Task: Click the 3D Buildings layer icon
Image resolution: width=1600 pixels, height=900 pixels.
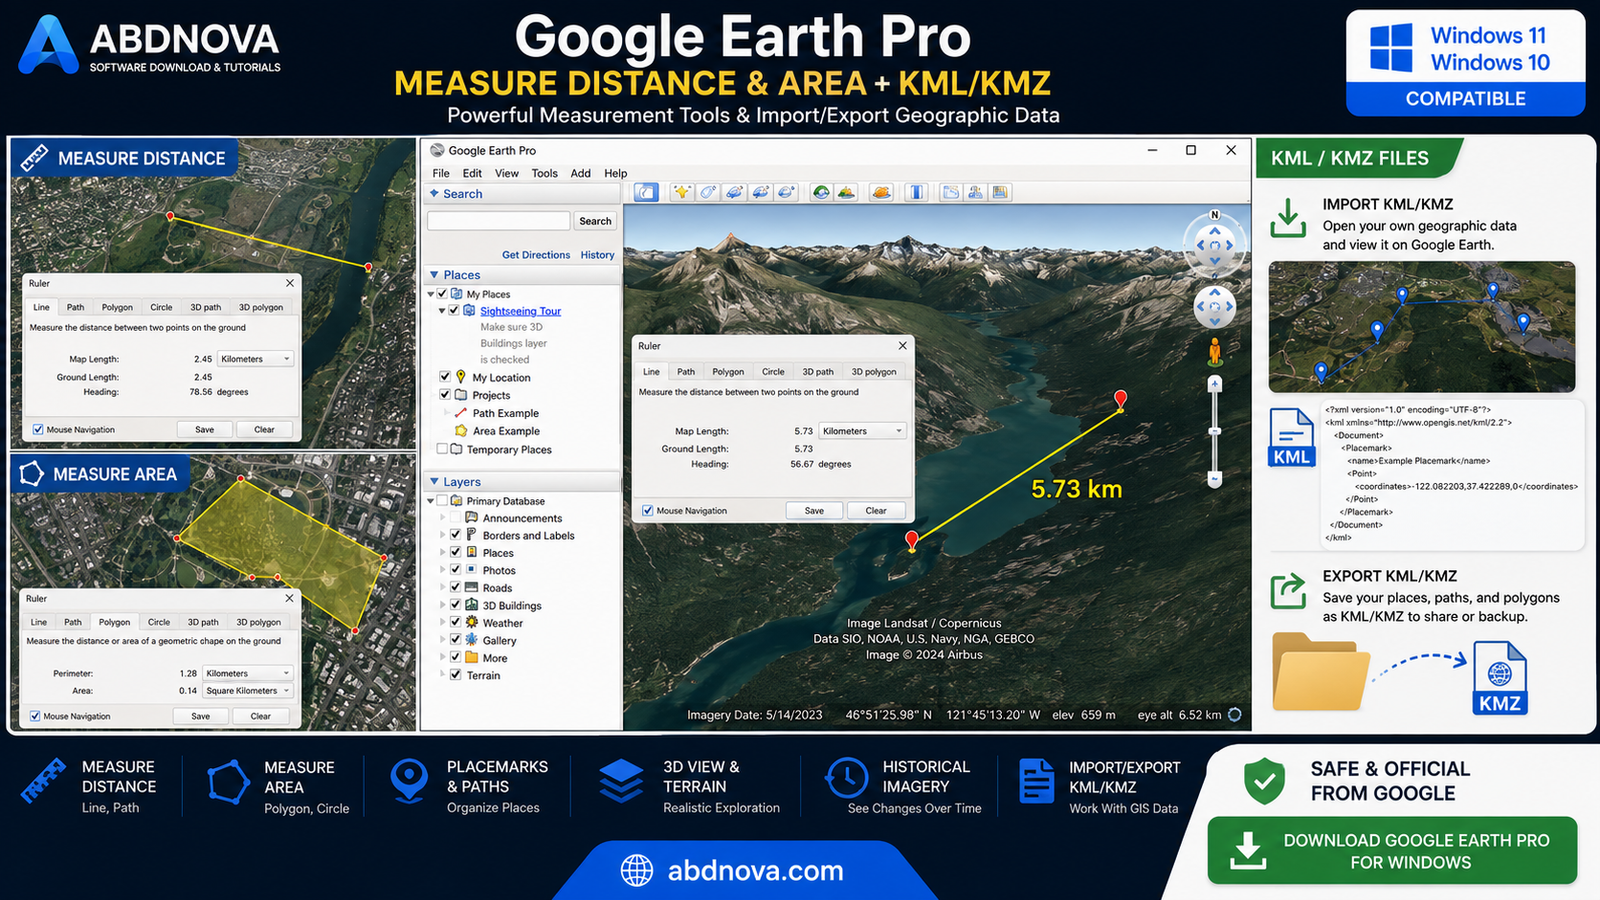Action: 472,605
